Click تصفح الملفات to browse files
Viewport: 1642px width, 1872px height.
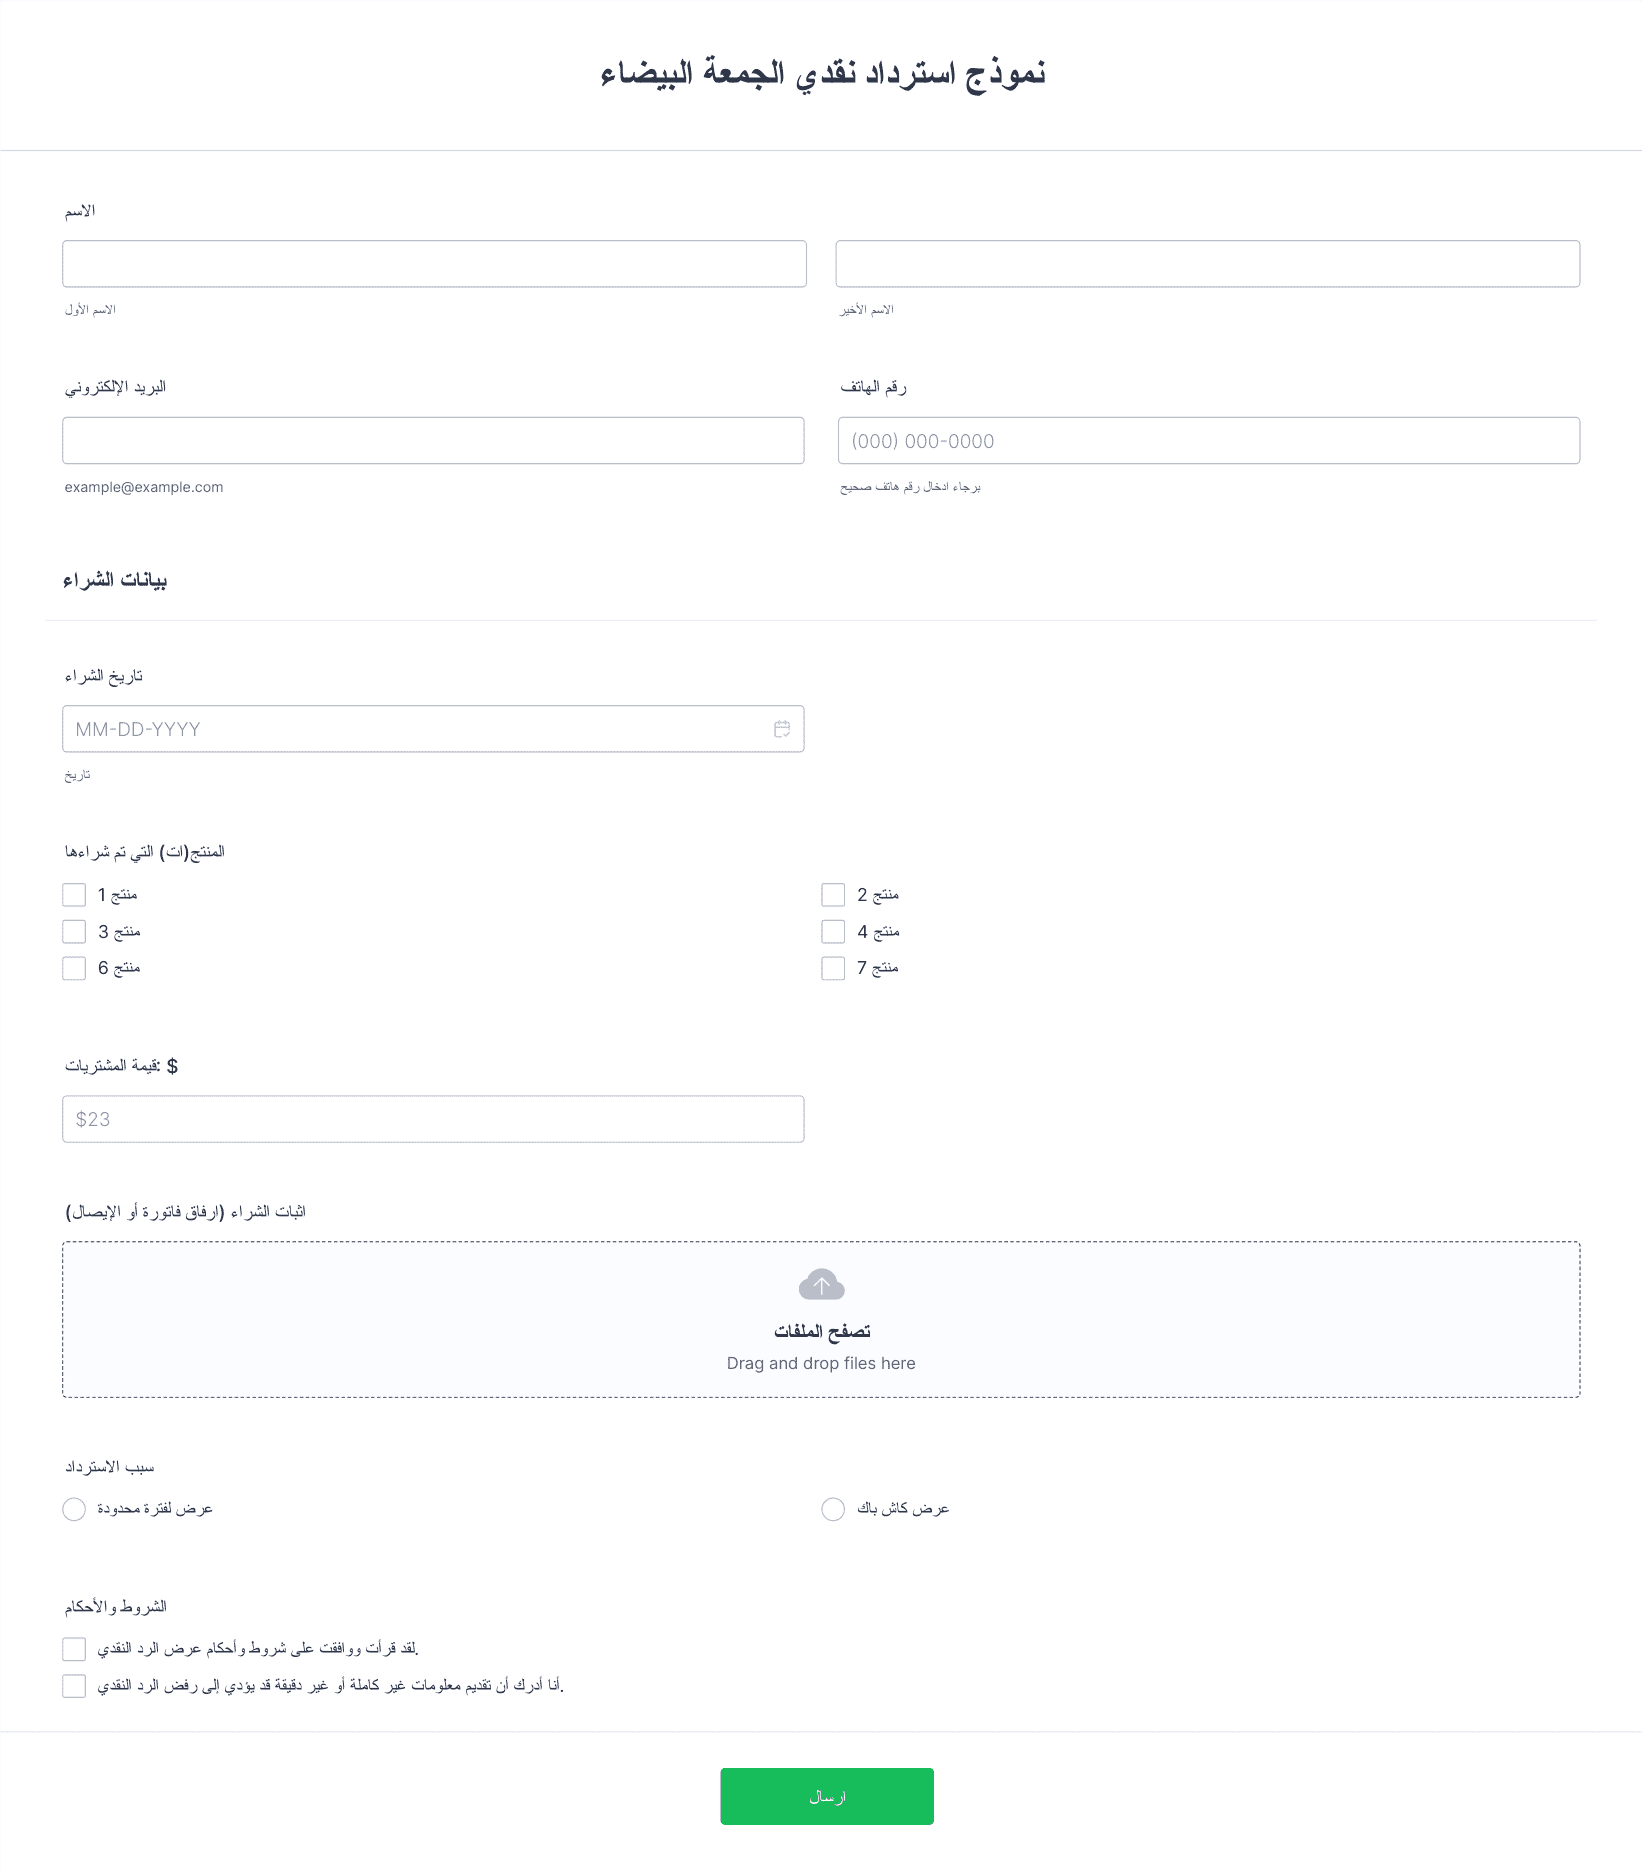tap(822, 1331)
